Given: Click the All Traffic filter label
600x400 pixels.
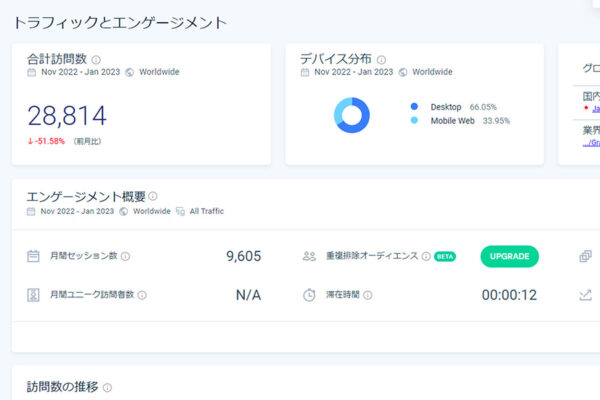Looking at the screenshot, I should (207, 211).
